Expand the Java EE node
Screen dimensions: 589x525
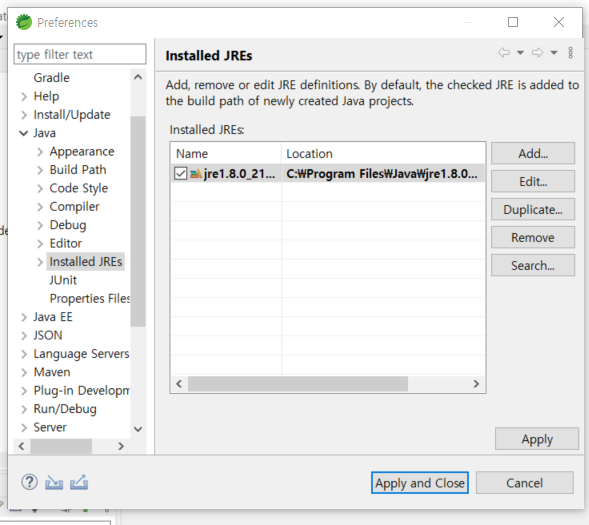tap(24, 317)
